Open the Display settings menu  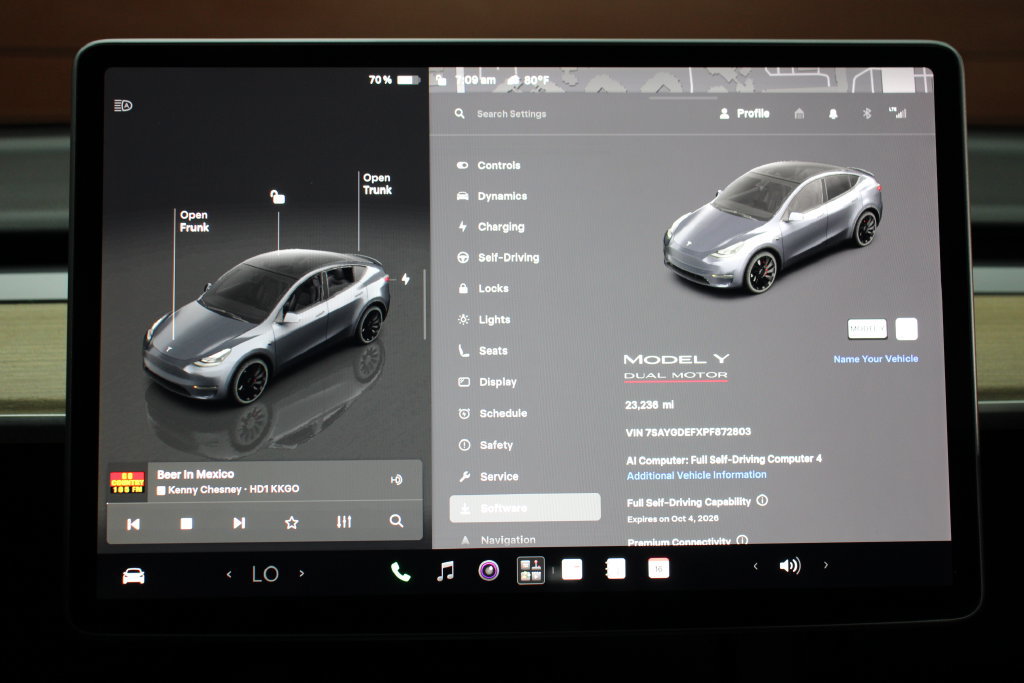[x=487, y=382]
